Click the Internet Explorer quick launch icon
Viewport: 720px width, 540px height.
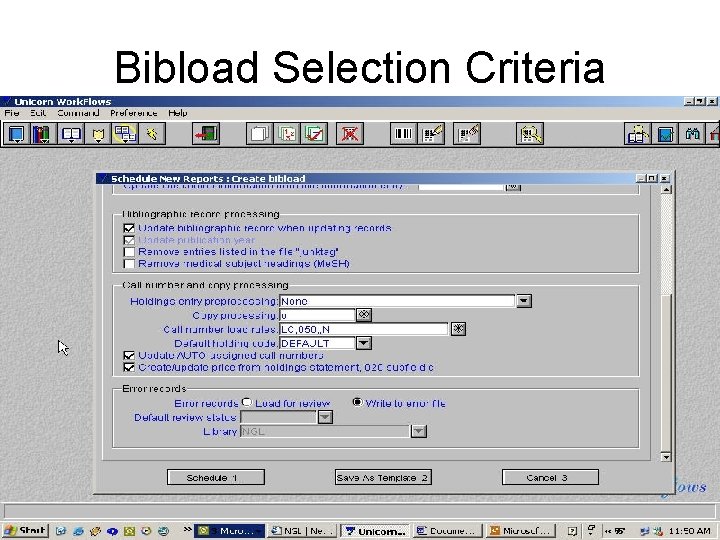(x=79, y=531)
